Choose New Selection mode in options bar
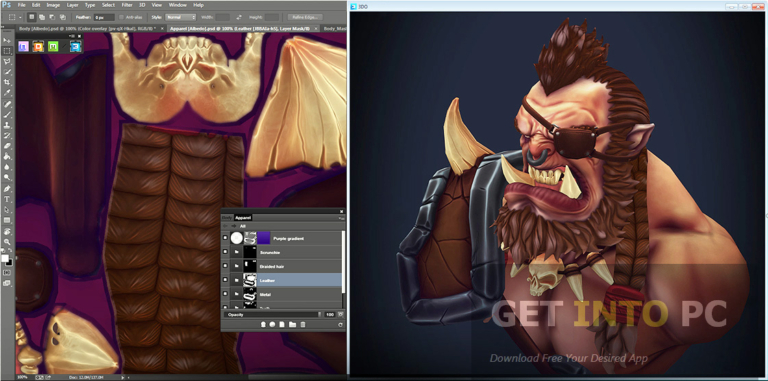 (x=32, y=17)
